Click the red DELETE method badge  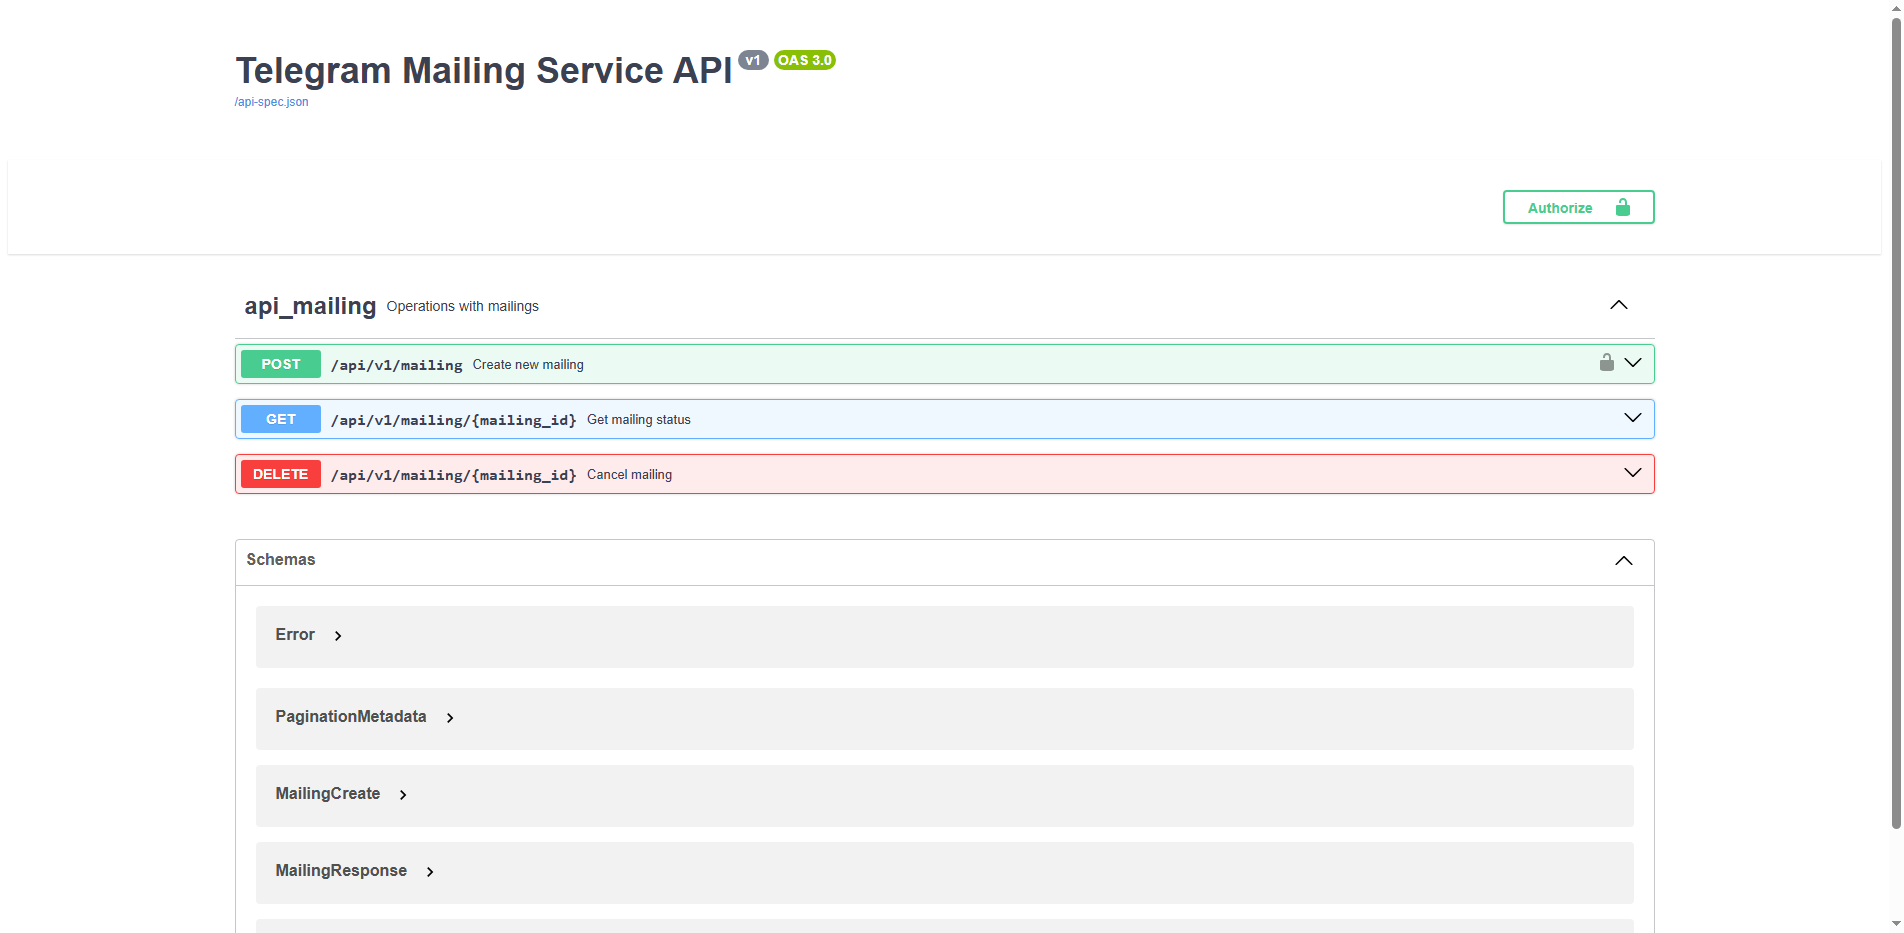(x=281, y=474)
